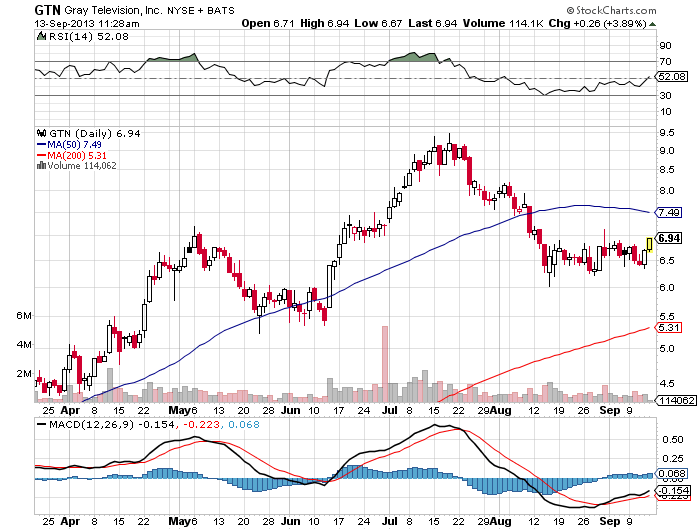
Task: Click the RSI(14) 52.08 legend label
Action: 89,37
